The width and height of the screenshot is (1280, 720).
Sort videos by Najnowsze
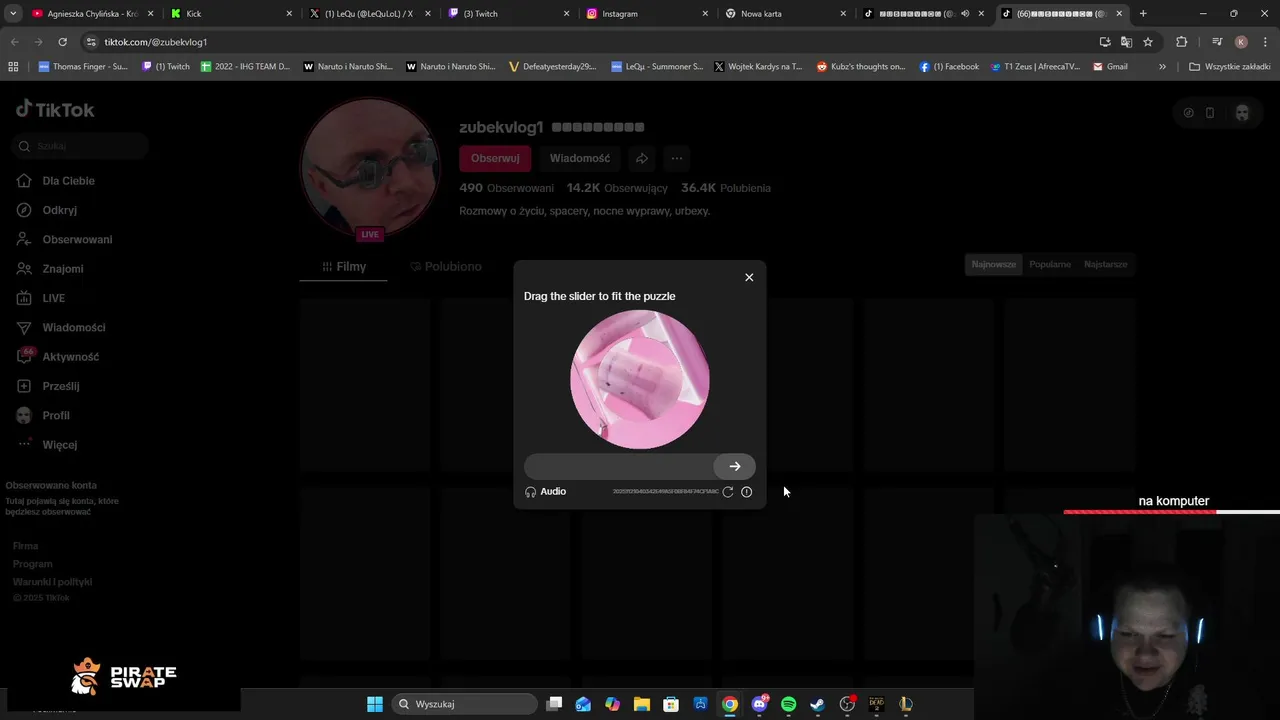[994, 264]
